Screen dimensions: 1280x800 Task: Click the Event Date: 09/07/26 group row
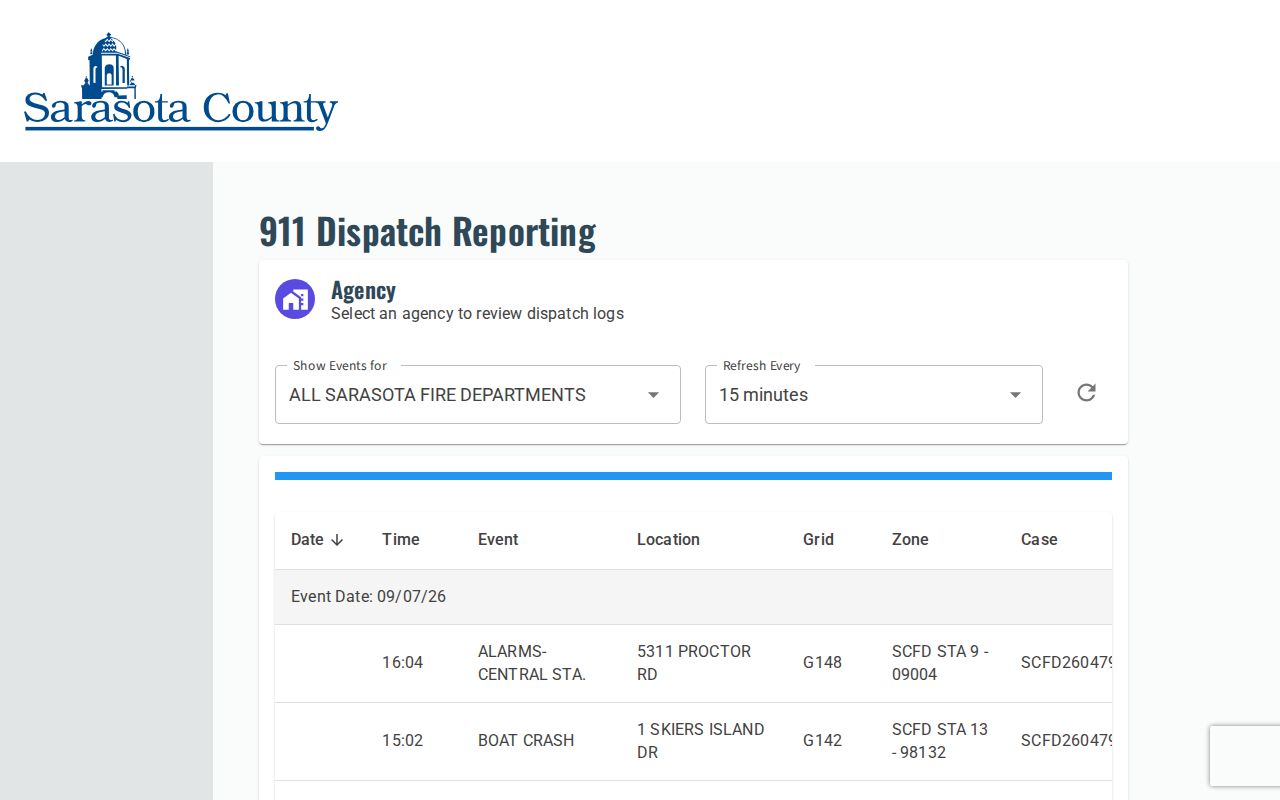693,597
